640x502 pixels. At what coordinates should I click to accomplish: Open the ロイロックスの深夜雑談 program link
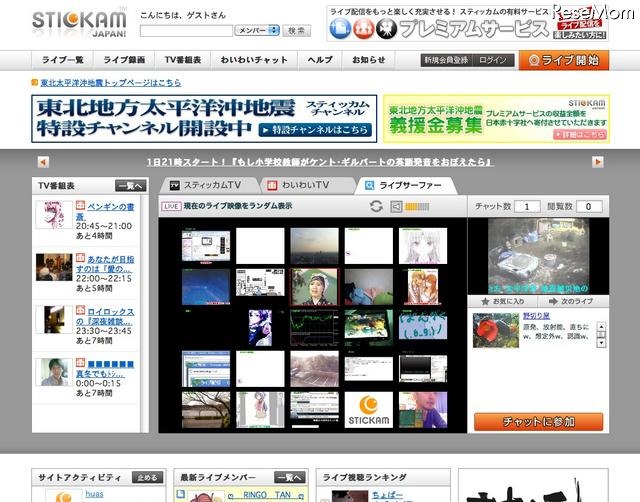point(105,316)
